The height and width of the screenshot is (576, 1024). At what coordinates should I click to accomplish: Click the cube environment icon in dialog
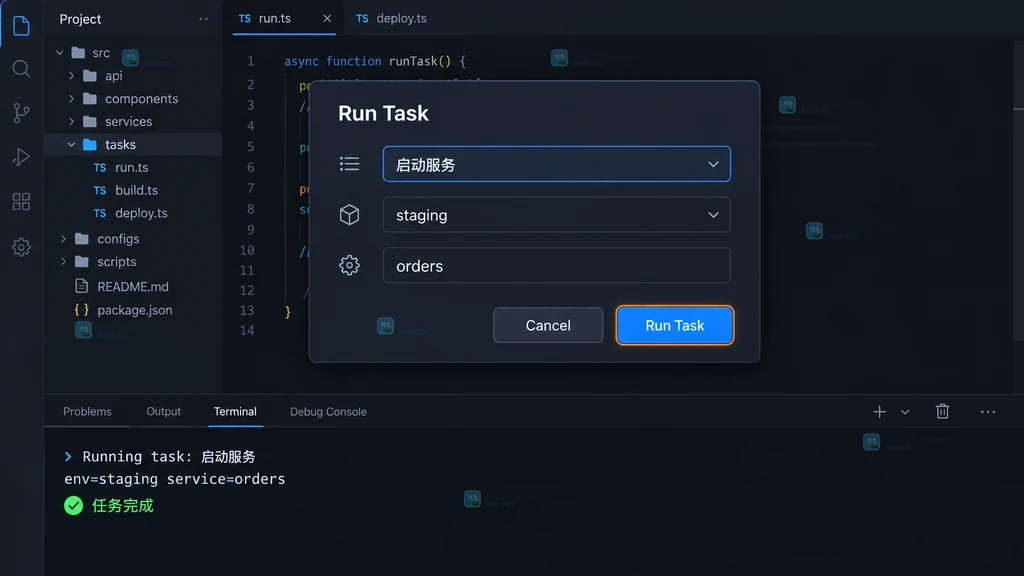tap(349, 215)
